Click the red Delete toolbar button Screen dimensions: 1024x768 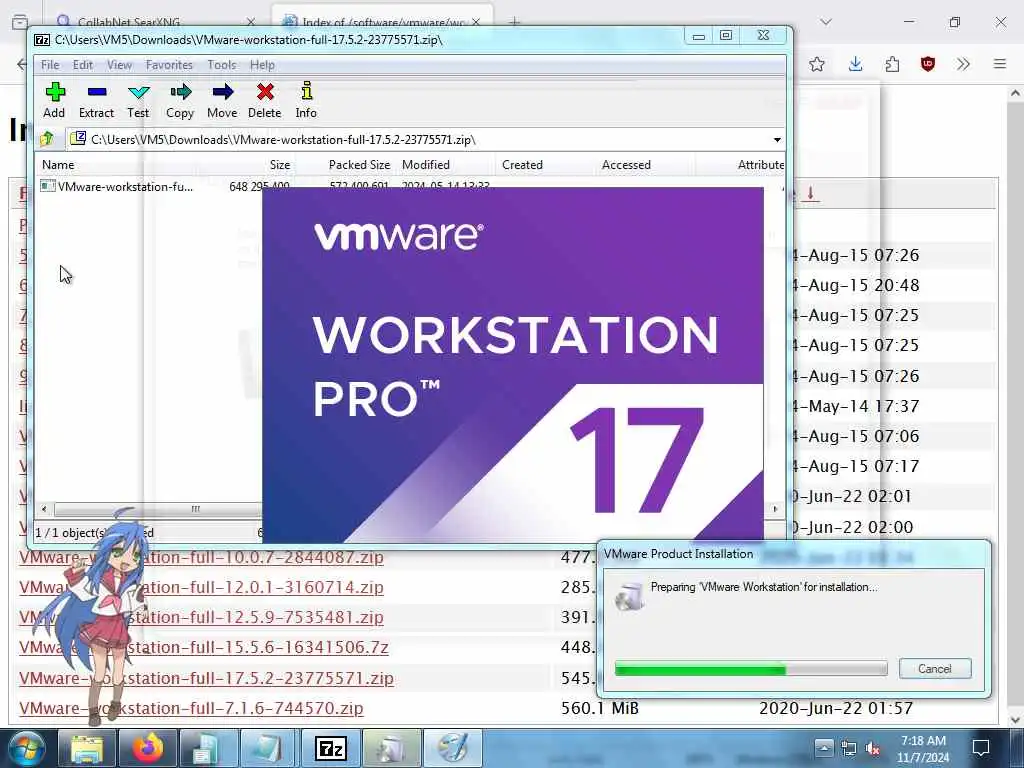[x=264, y=101]
